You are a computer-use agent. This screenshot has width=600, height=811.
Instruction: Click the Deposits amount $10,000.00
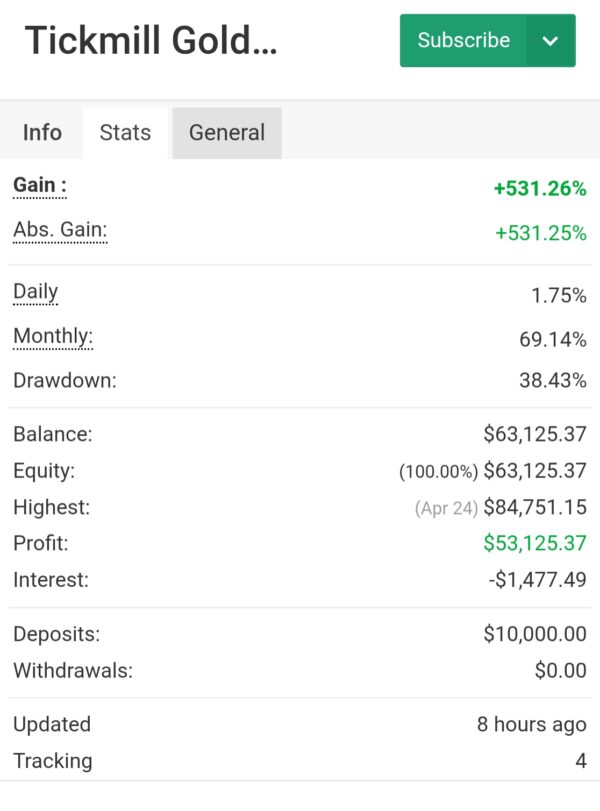click(535, 634)
